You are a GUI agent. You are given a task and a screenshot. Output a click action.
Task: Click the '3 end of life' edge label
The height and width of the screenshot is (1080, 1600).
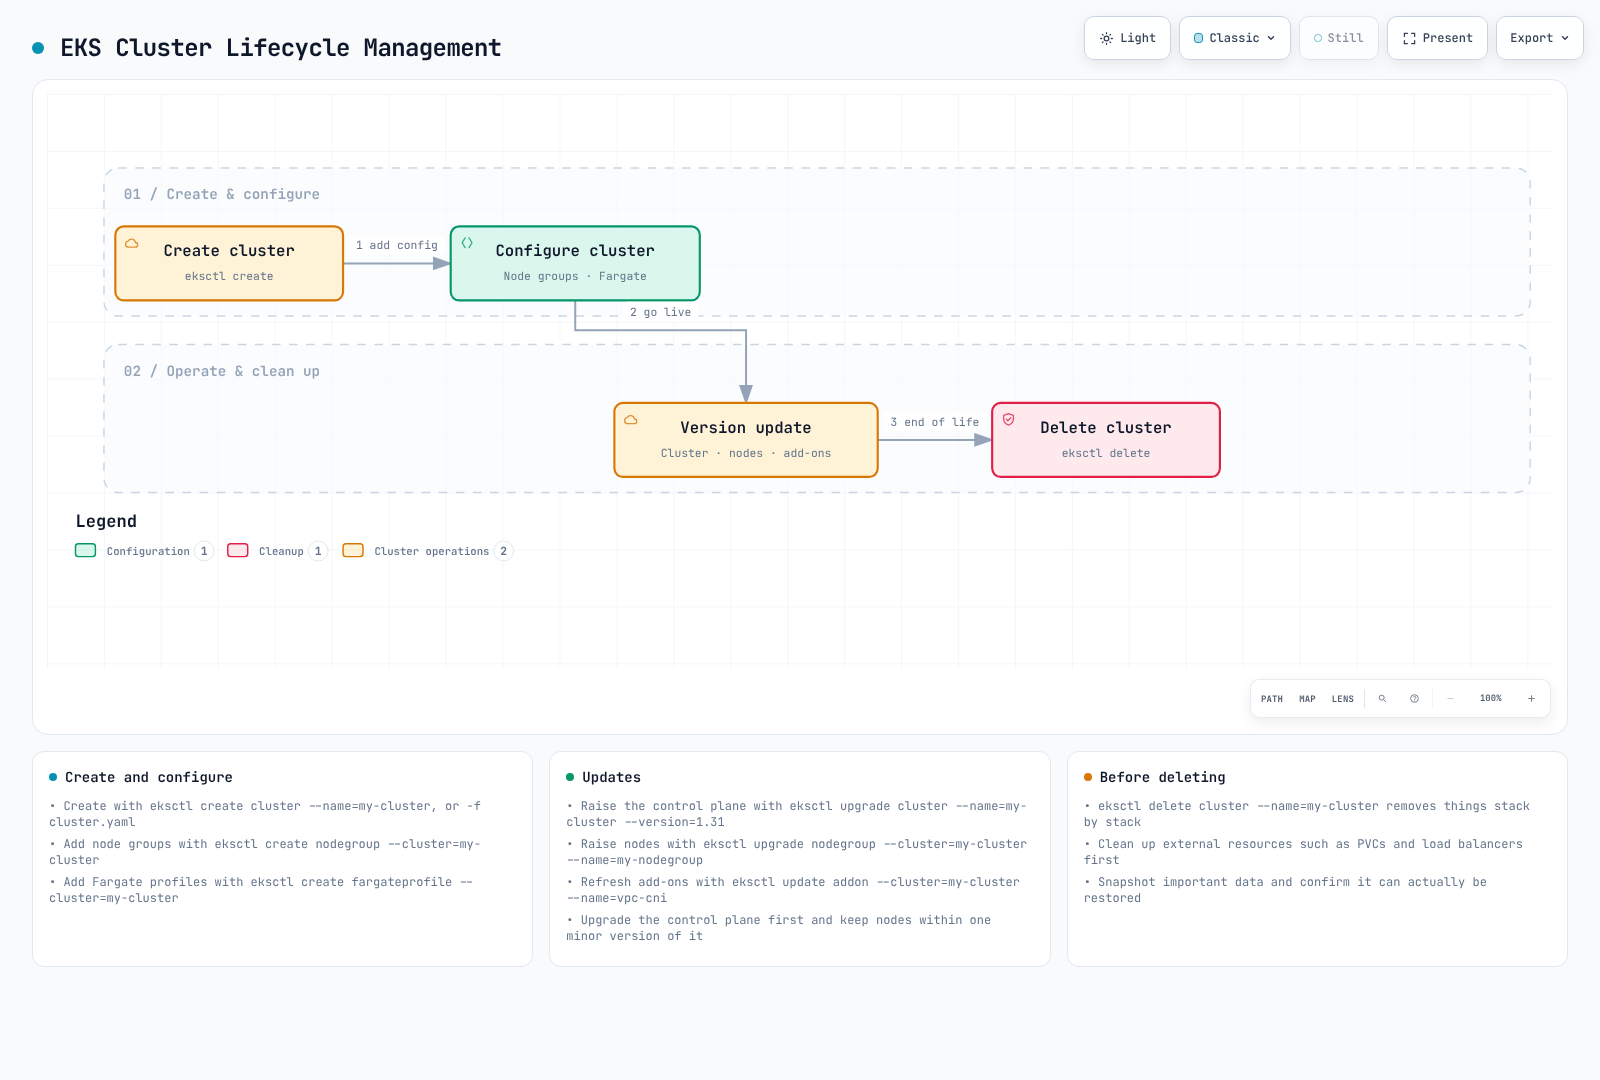[x=935, y=423]
